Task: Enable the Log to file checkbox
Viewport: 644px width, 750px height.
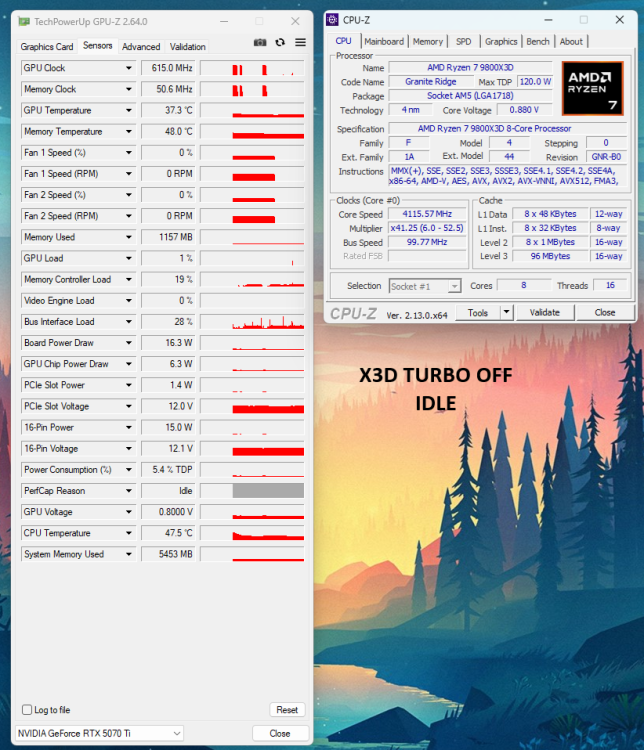Action: 27,709
